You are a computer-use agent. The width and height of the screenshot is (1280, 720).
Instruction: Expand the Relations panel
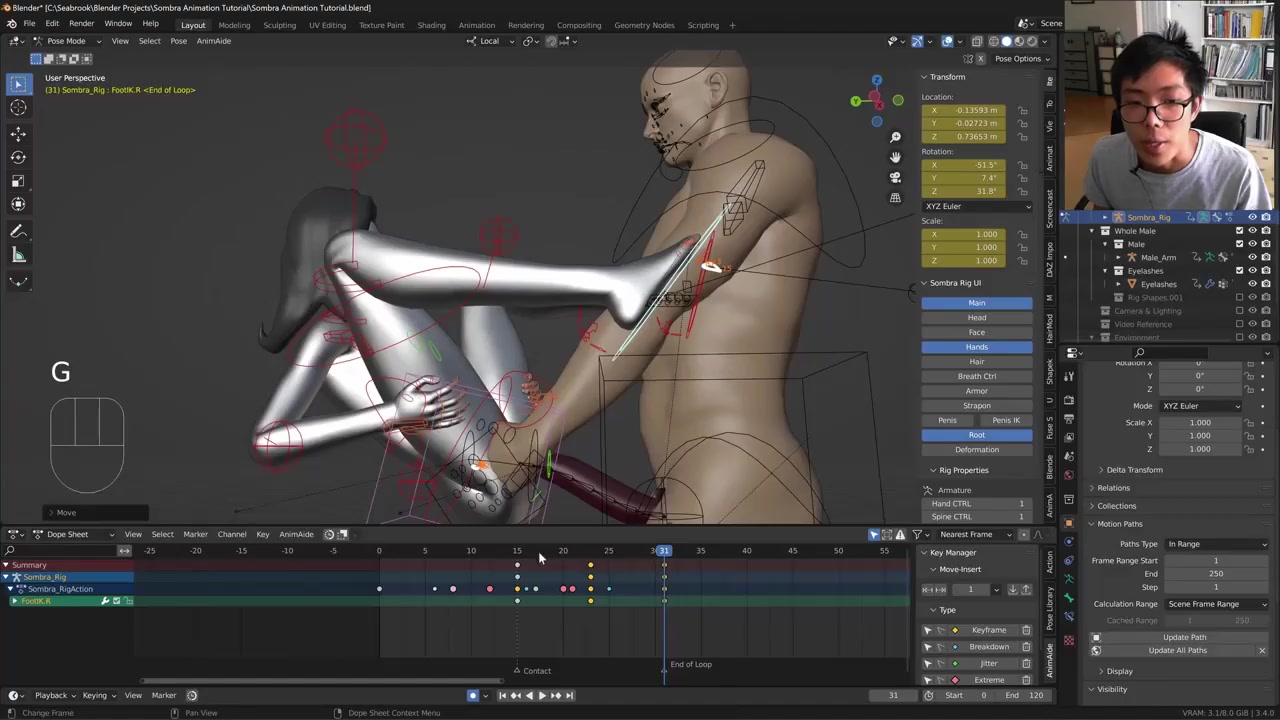tap(1113, 488)
